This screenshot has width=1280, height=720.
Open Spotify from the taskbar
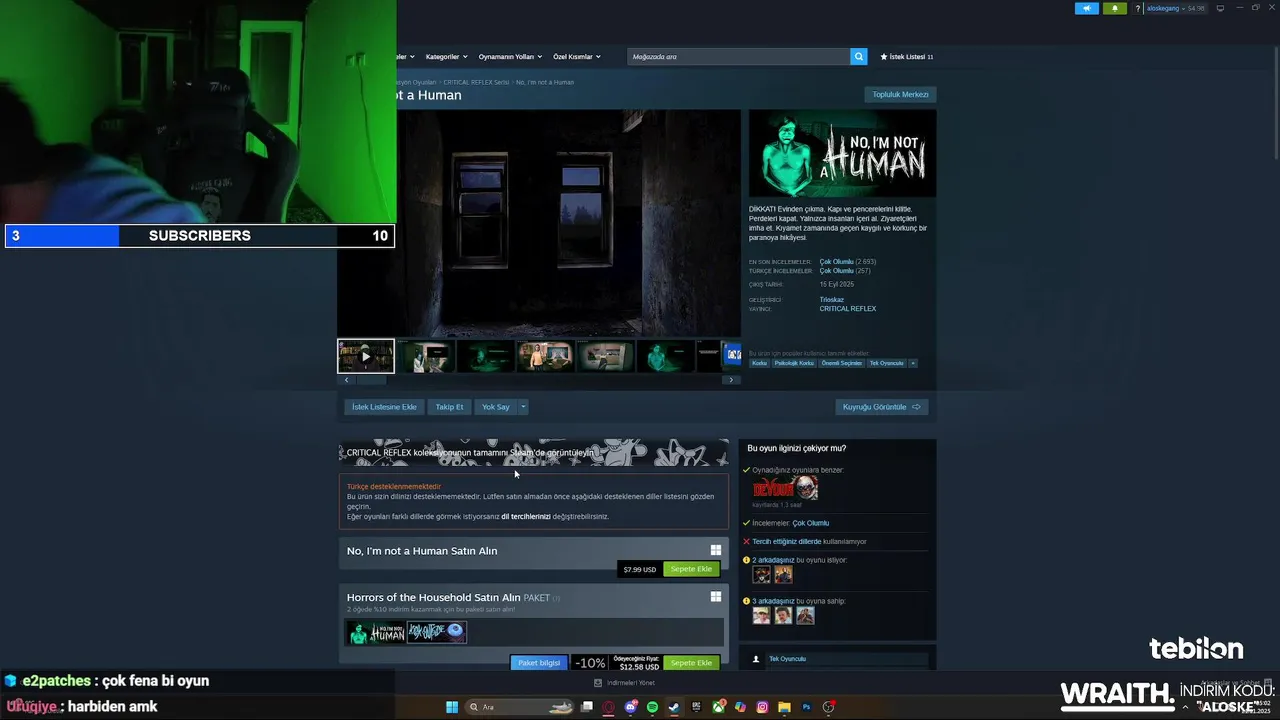point(652,707)
